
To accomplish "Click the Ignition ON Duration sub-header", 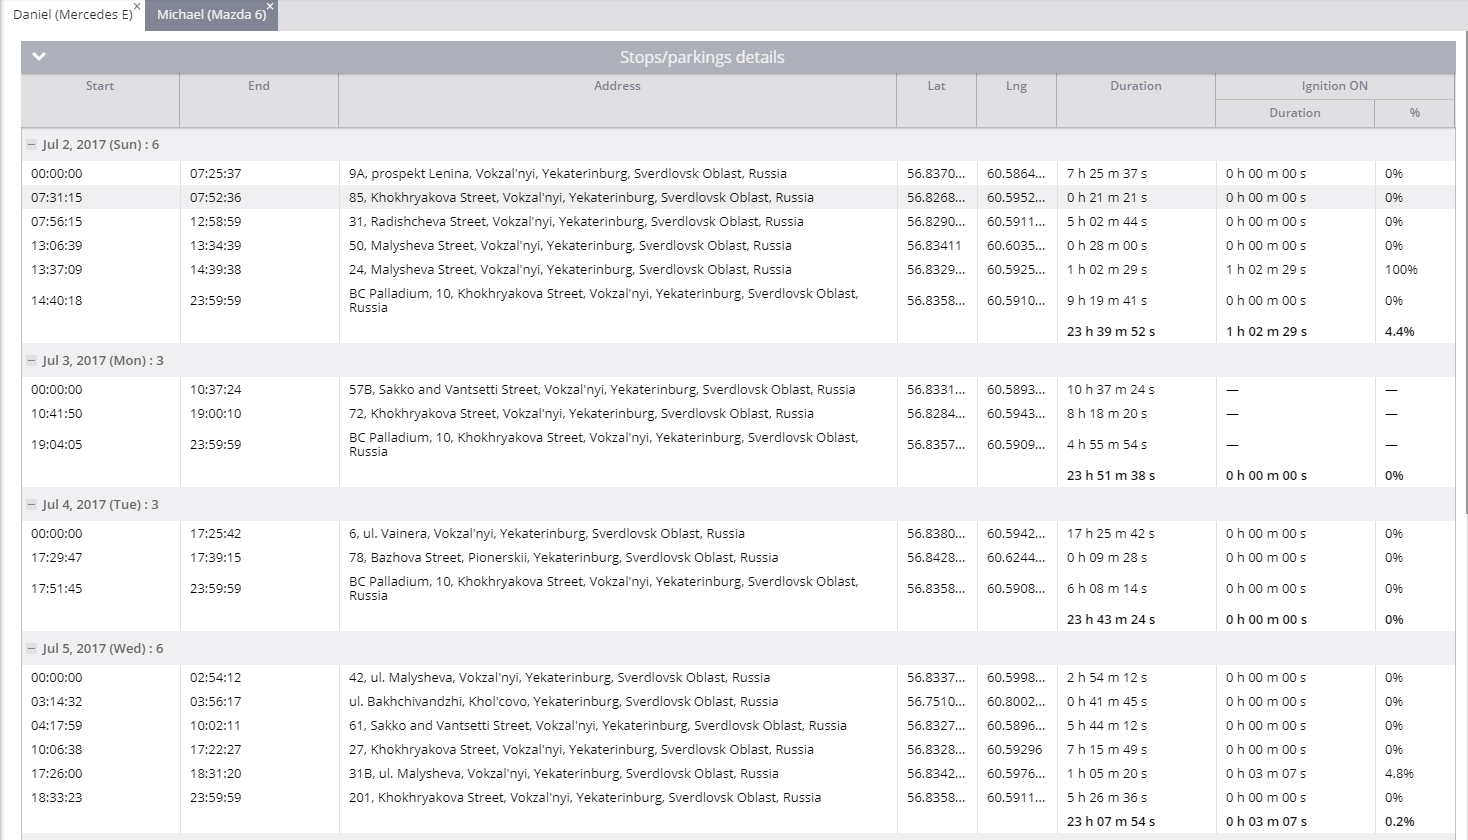I will tap(1295, 113).
